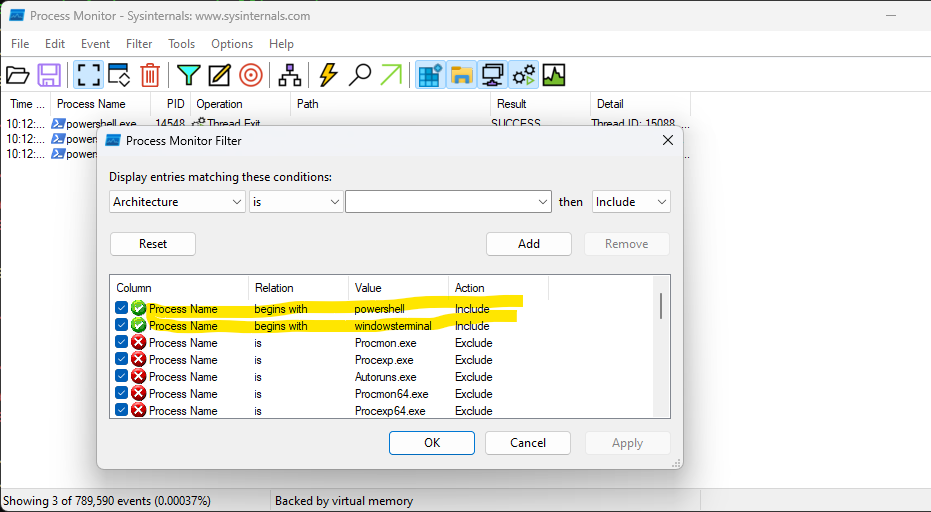
Task: Click the Detail column header in main window
Action: [x=640, y=104]
